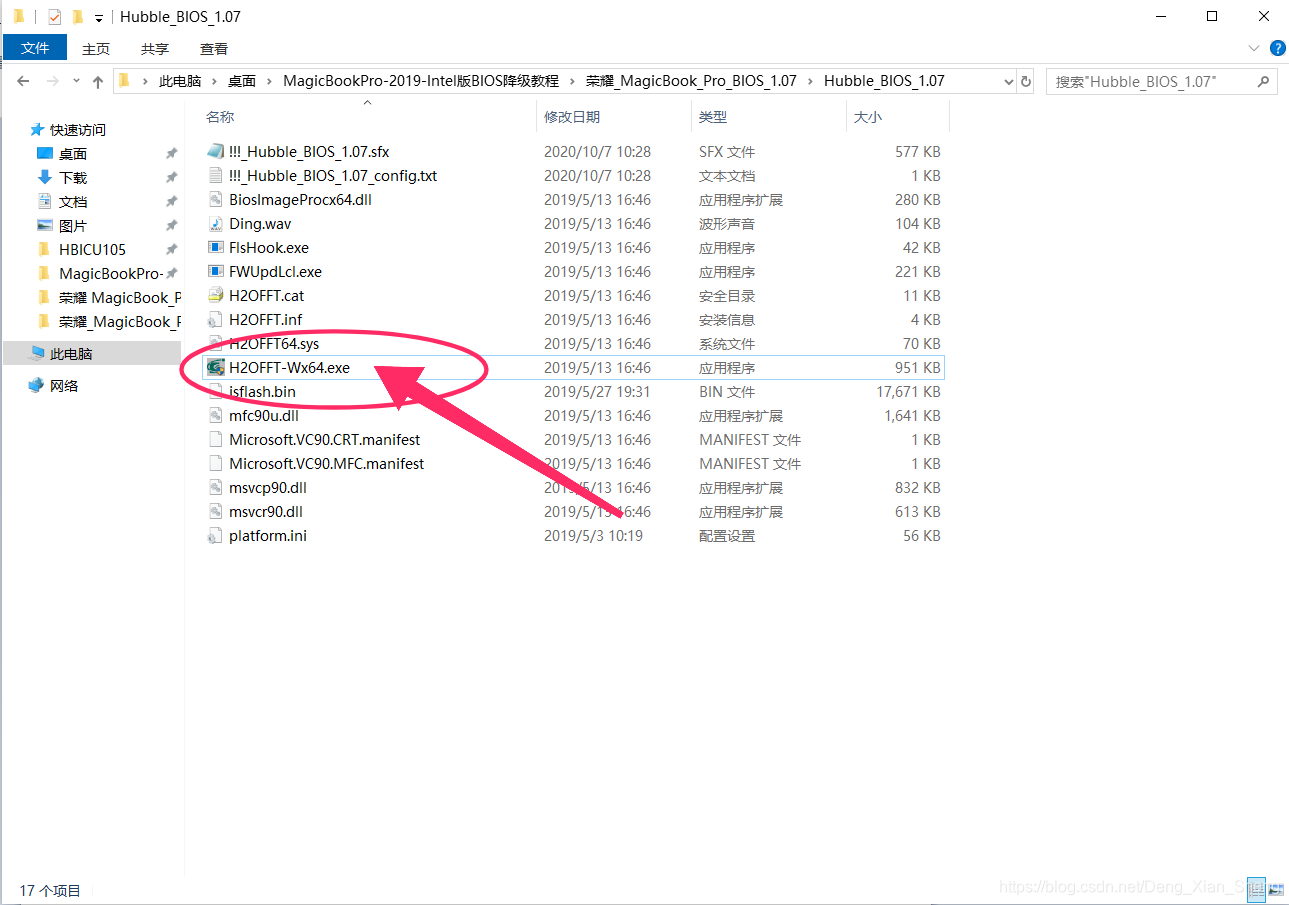Image resolution: width=1289 pixels, height=905 pixels.
Task: Open the address bar history dropdown
Action: [x=1008, y=81]
